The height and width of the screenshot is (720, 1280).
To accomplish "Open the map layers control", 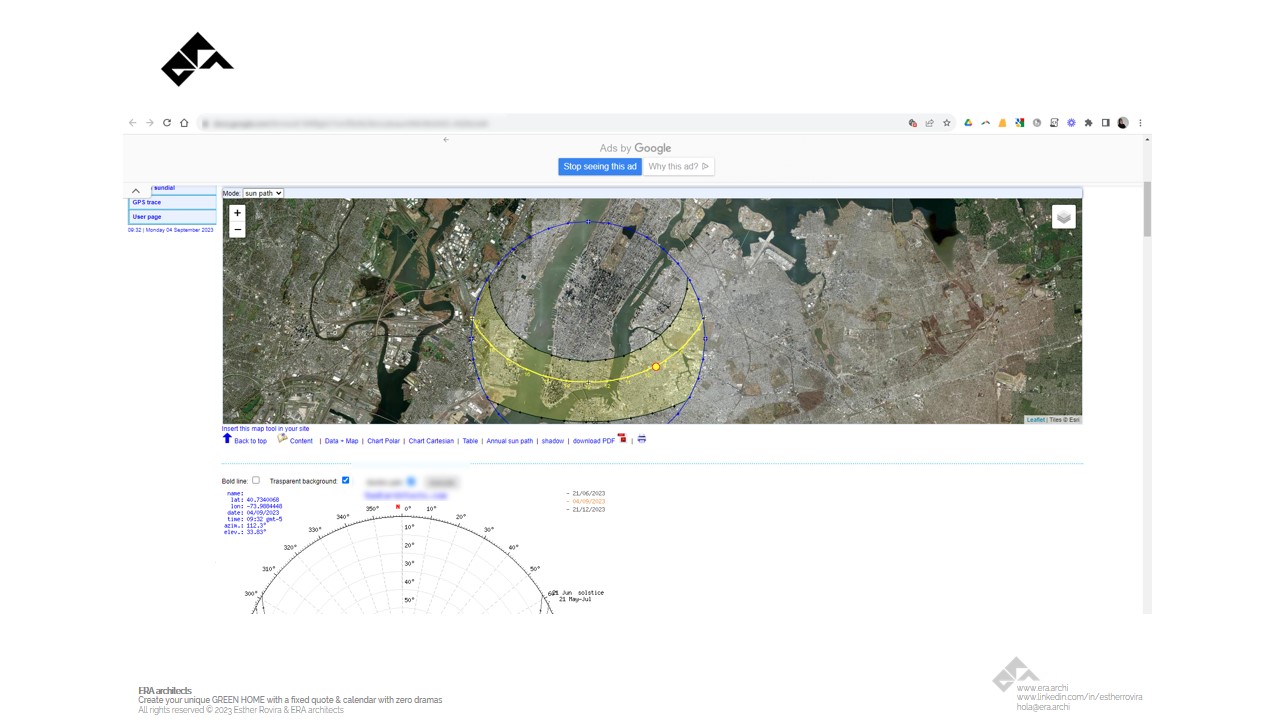I will [x=1063, y=217].
